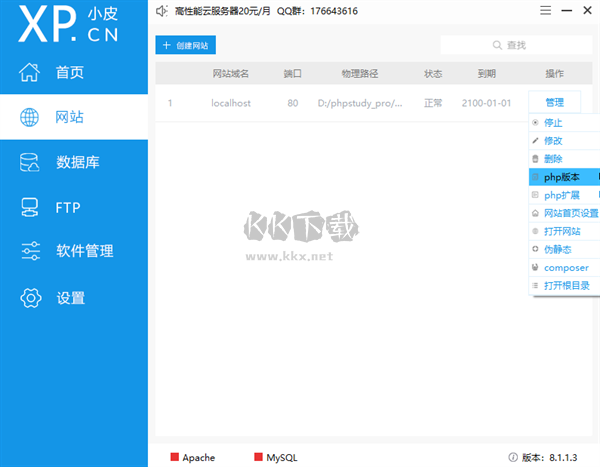This screenshot has width=600, height=467.
Task: Open the 数据库 database section
Action: point(76,162)
